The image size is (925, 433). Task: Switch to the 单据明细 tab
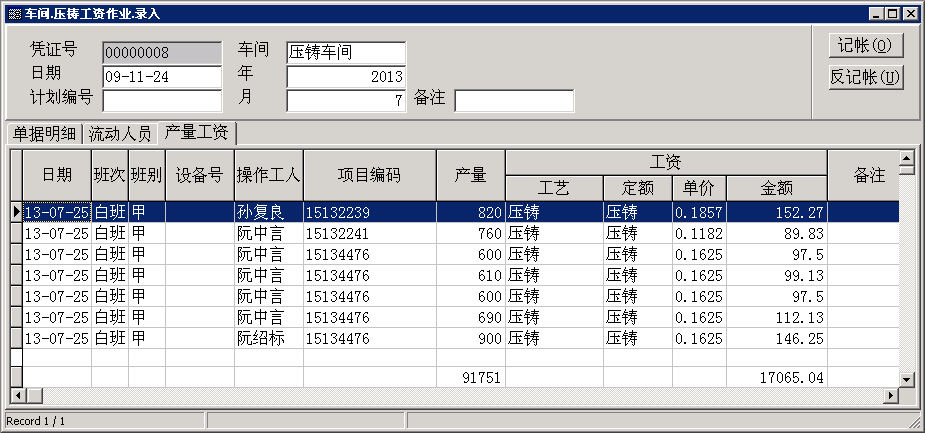(44, 133)
